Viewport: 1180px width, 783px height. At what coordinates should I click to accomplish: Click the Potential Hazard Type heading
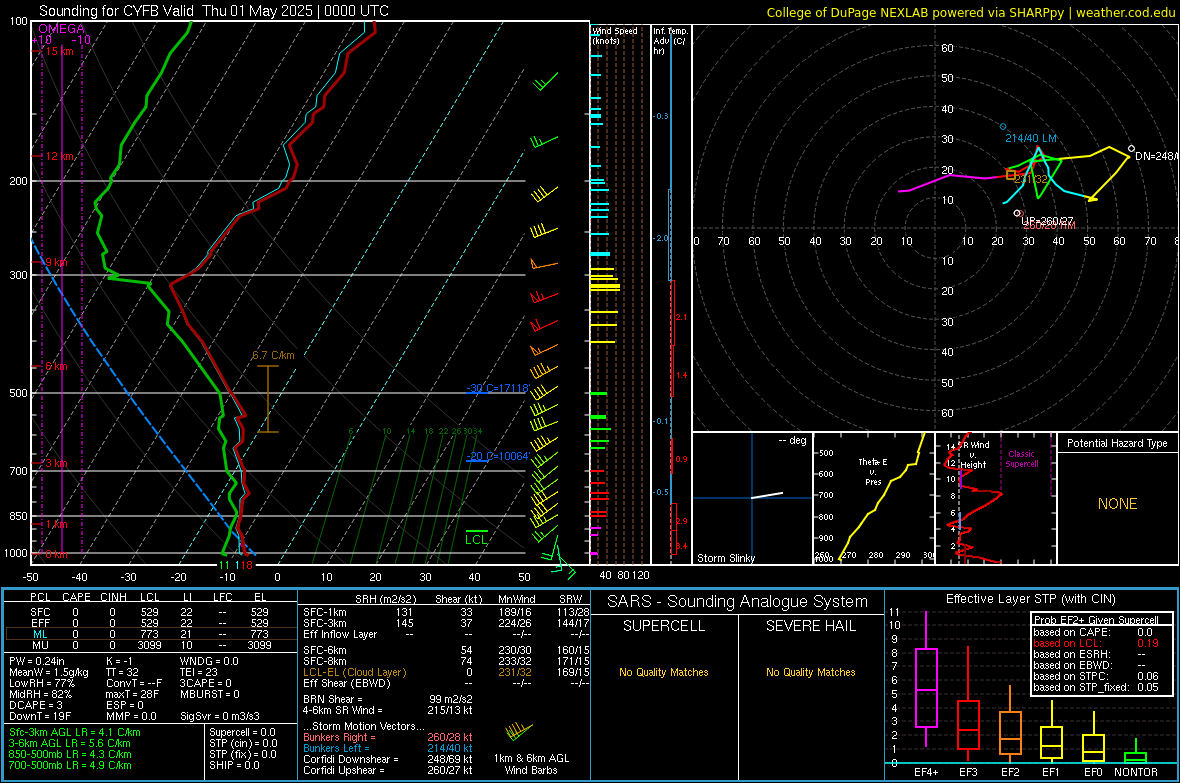[x=1118, y=443]
